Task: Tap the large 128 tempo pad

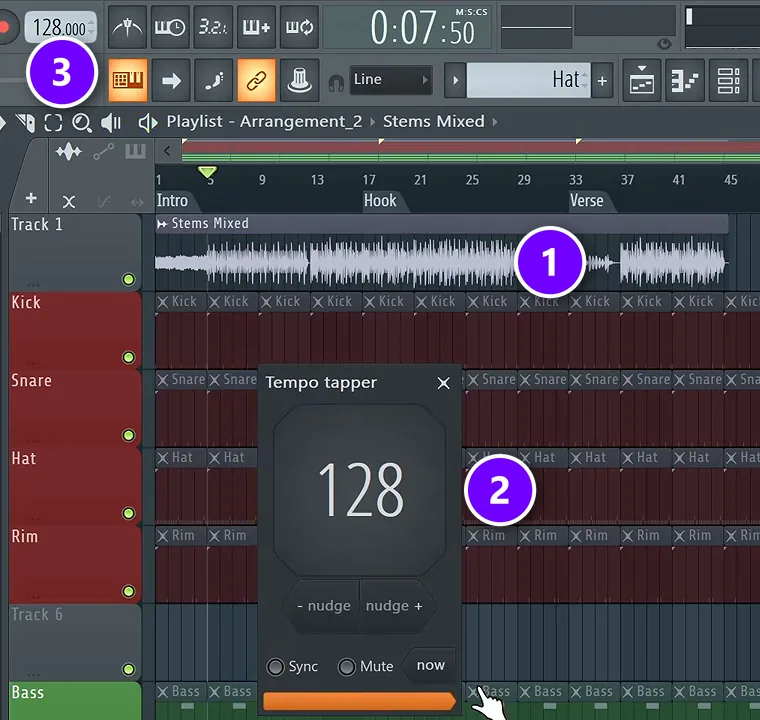Action: [360, 490]
